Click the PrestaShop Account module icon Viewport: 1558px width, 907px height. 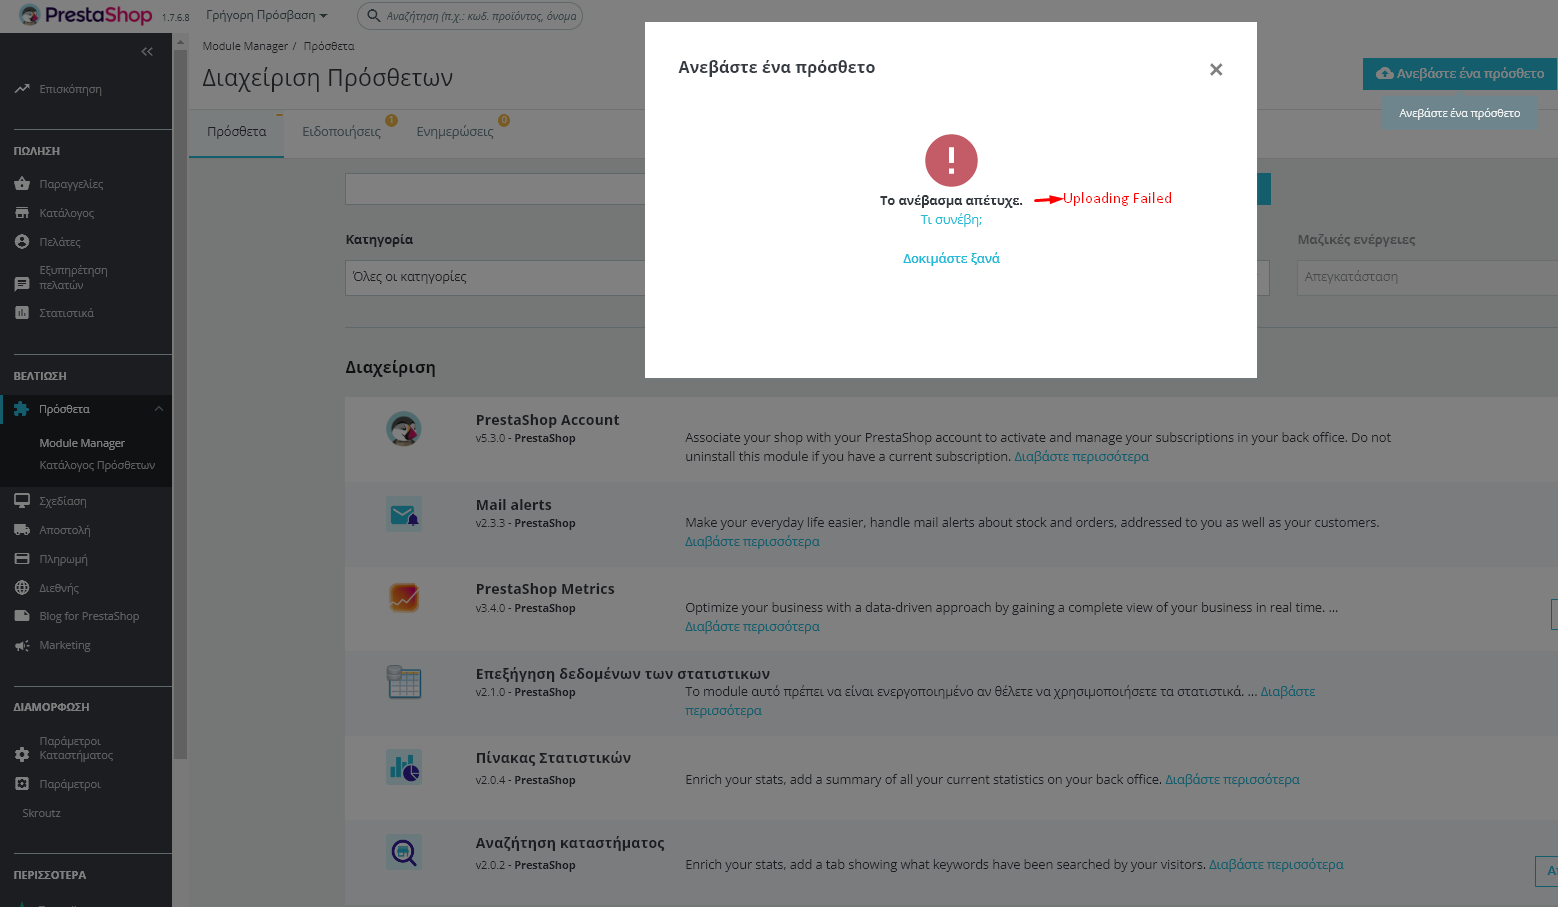point(403,428)
